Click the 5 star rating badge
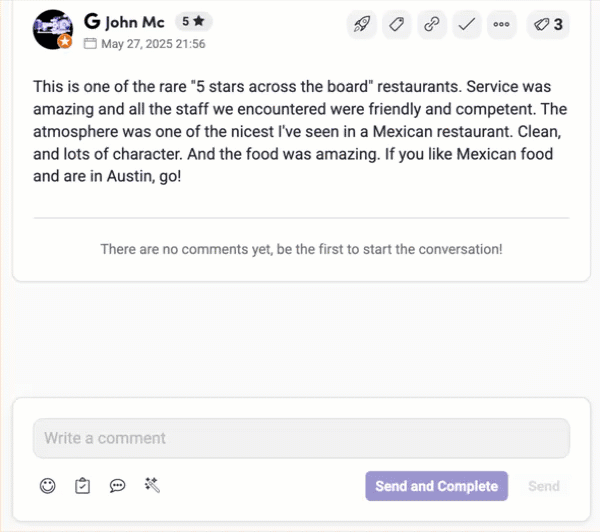Image resolution: width=600 pixels, height=532 pixels. [193, 21]
